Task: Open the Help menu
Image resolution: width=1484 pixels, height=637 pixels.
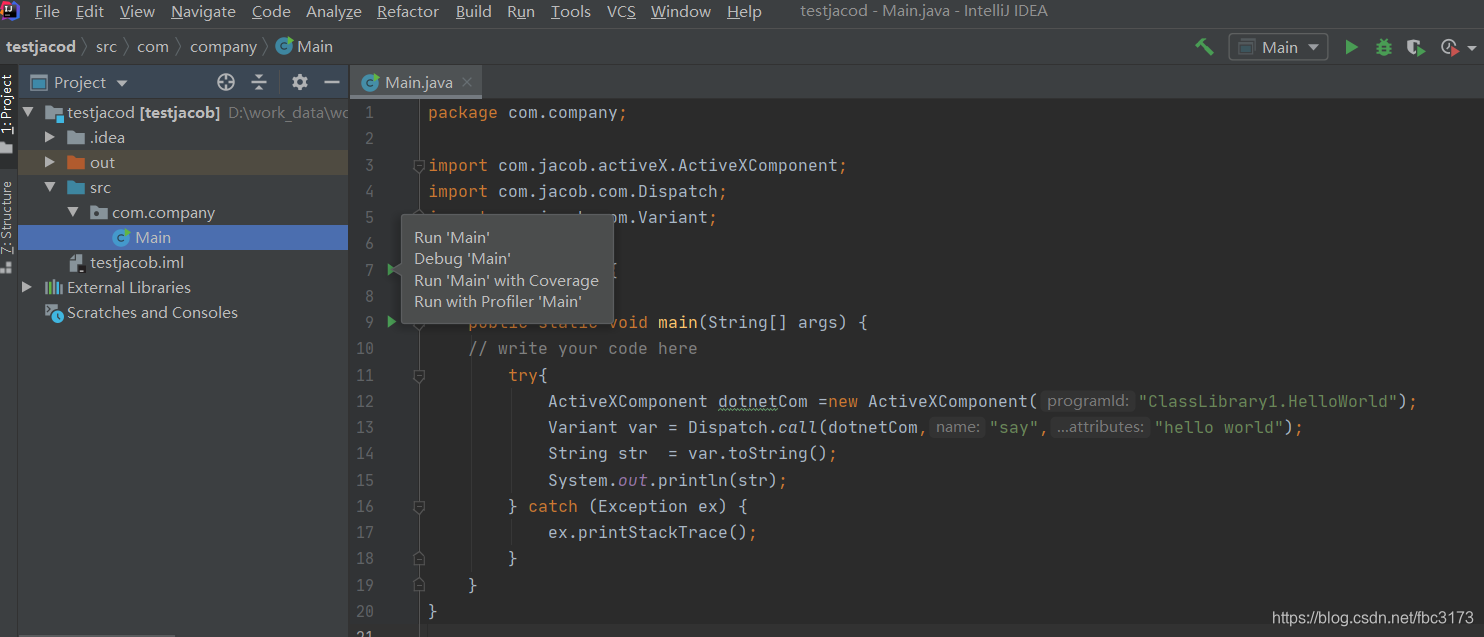Action: (744, 12)
